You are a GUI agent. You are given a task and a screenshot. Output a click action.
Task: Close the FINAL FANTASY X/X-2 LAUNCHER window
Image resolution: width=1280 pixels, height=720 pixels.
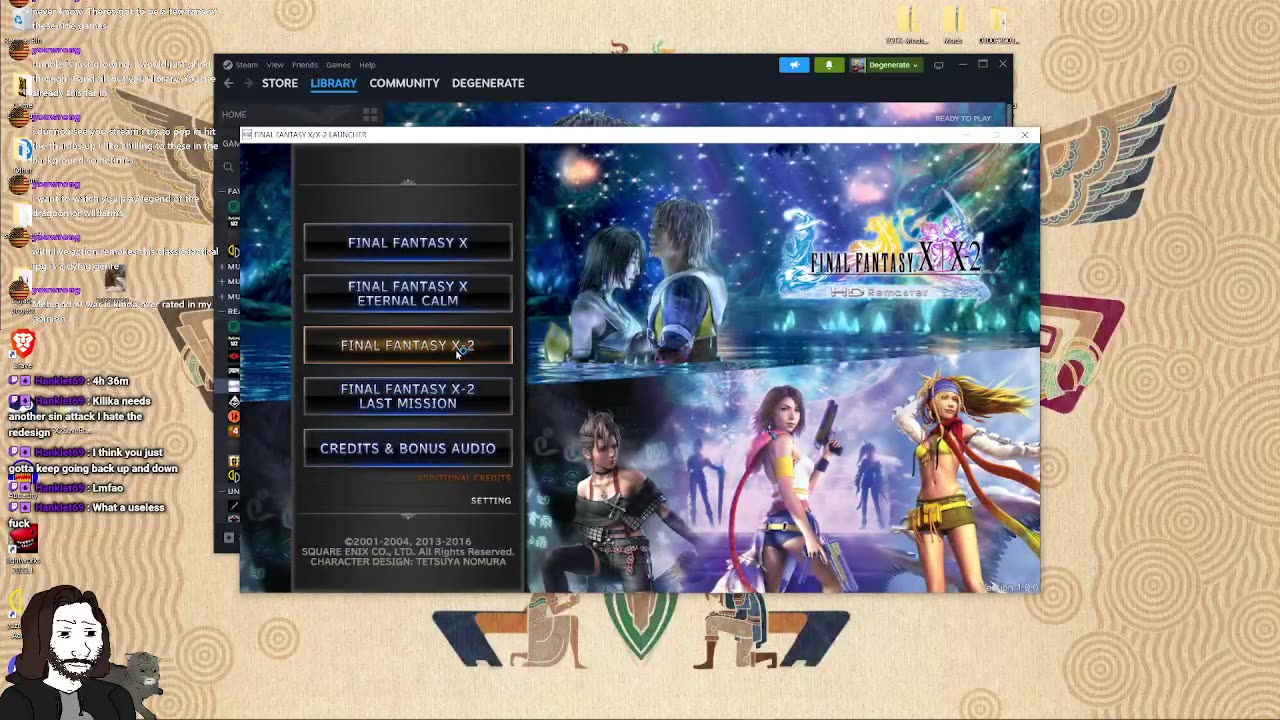[x=1024, y=134]
